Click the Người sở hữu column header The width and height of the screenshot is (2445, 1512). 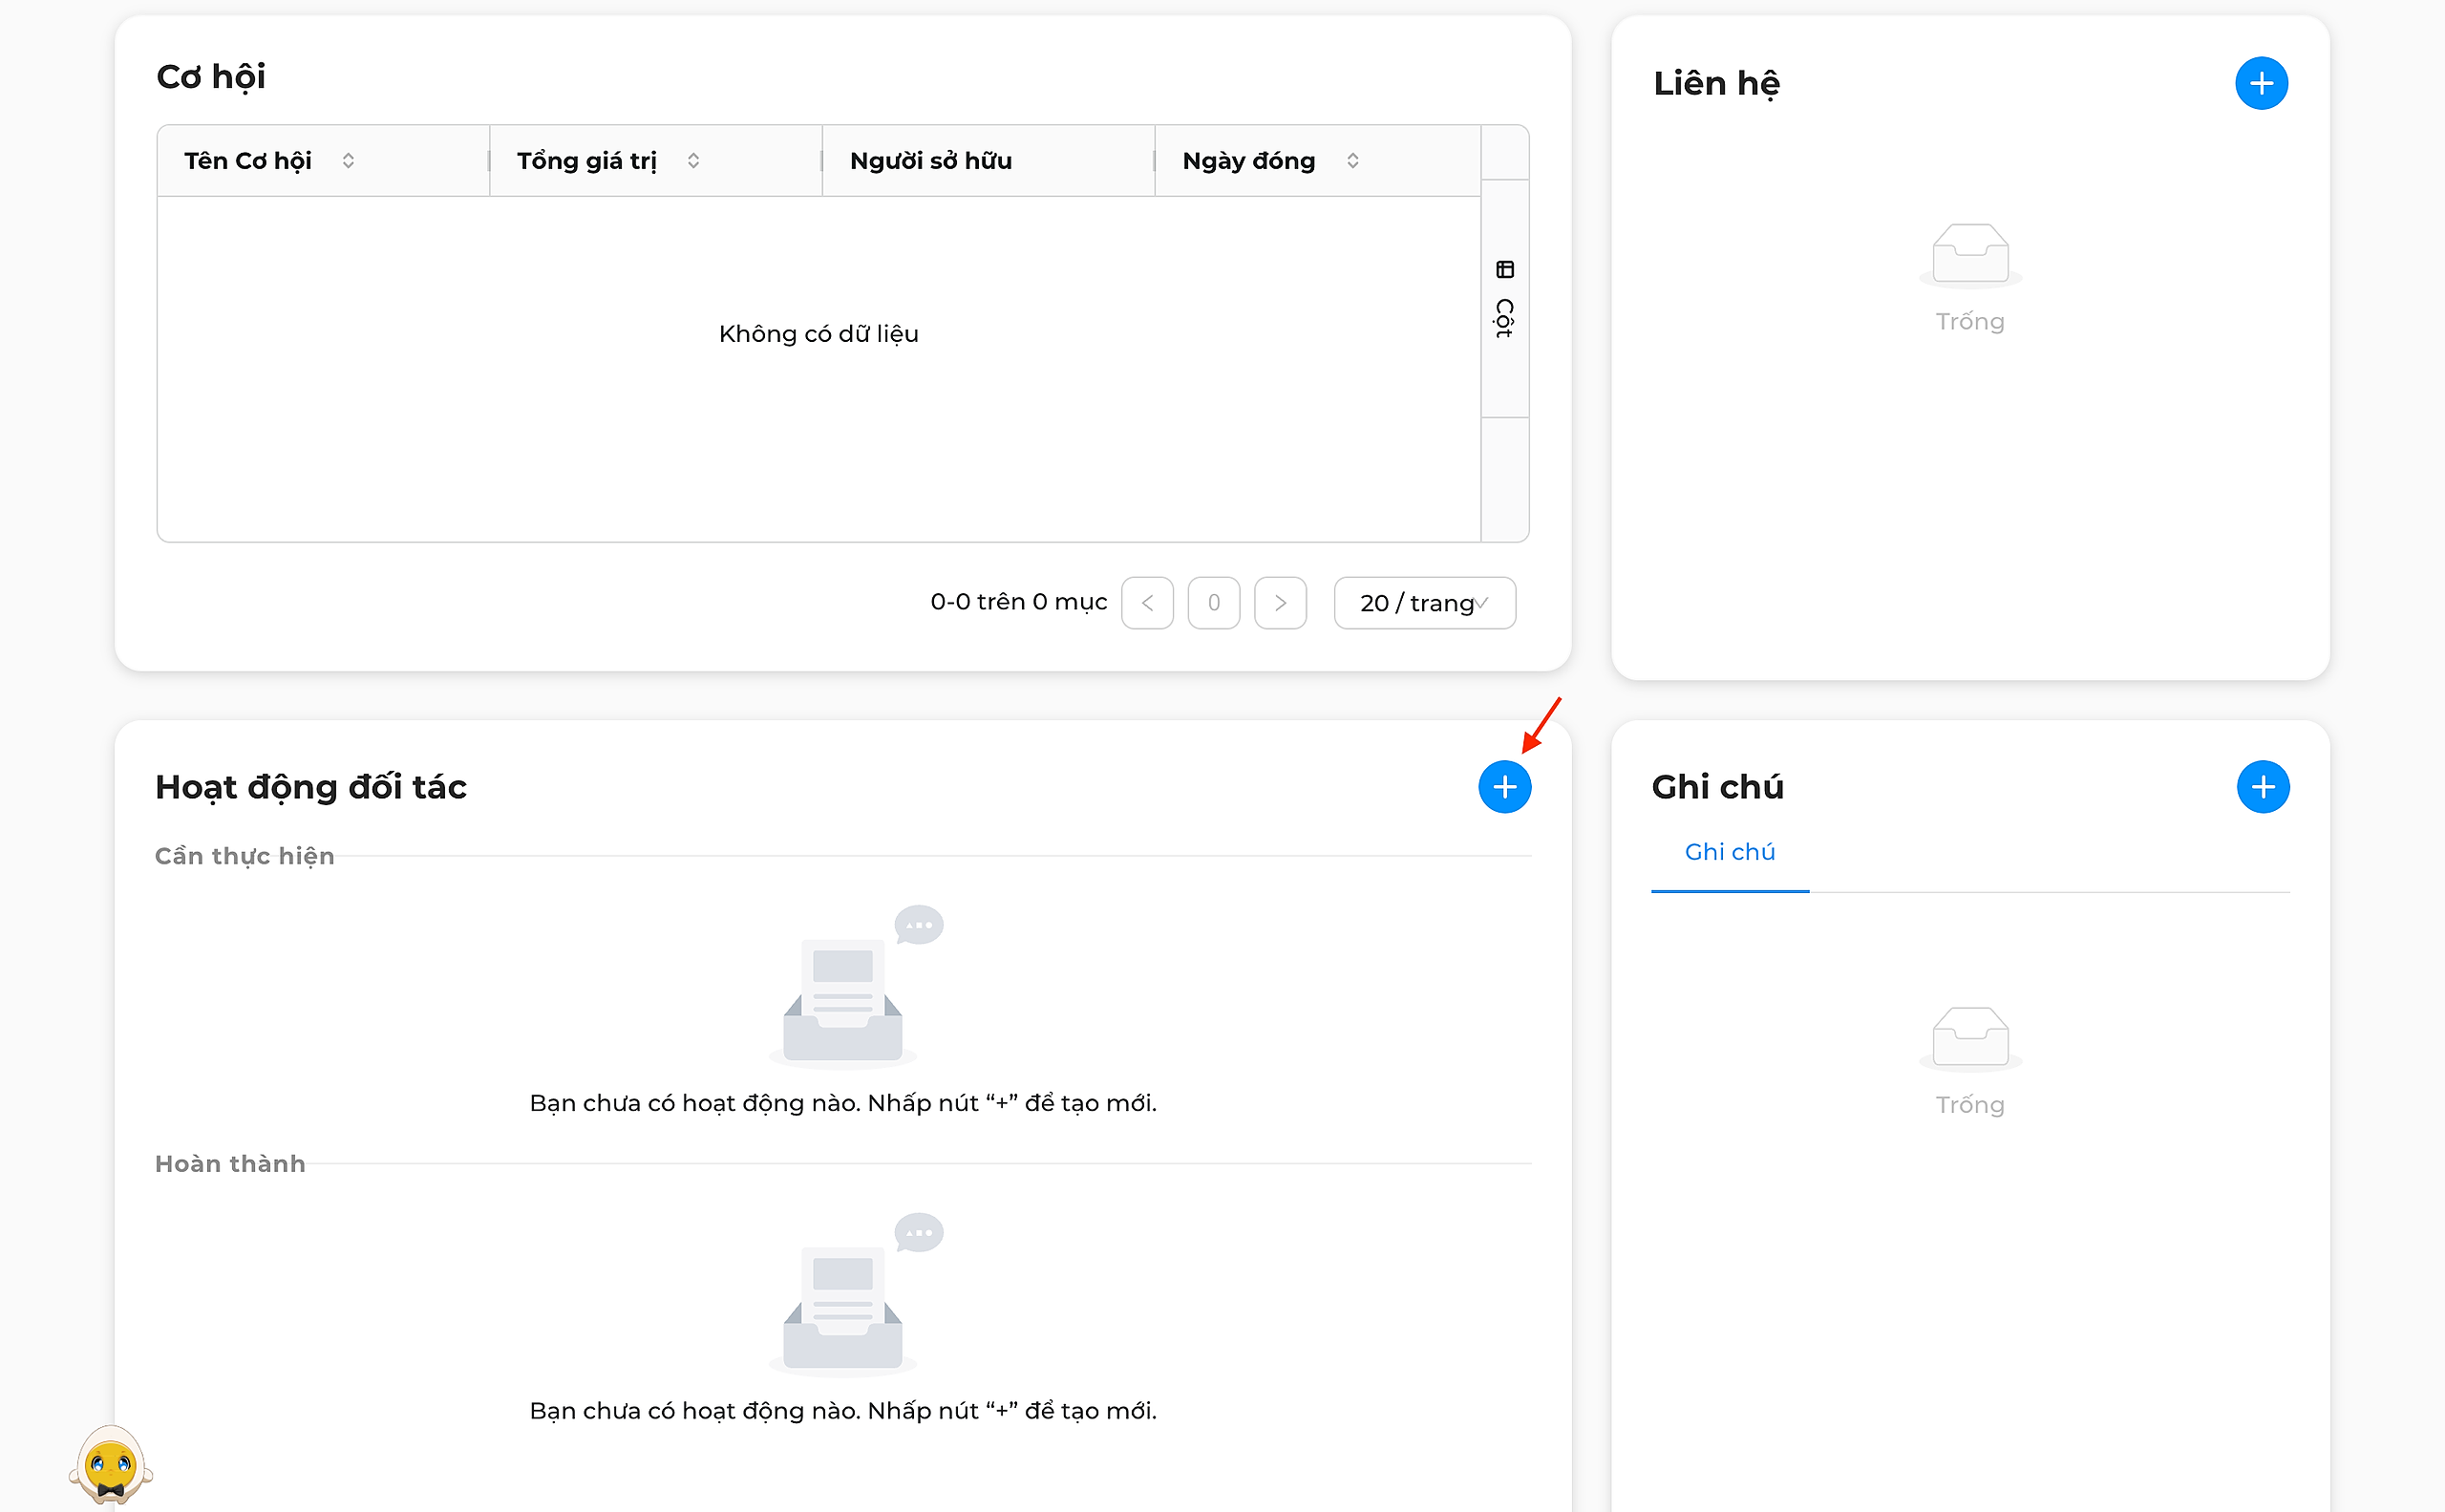[988, 161]
